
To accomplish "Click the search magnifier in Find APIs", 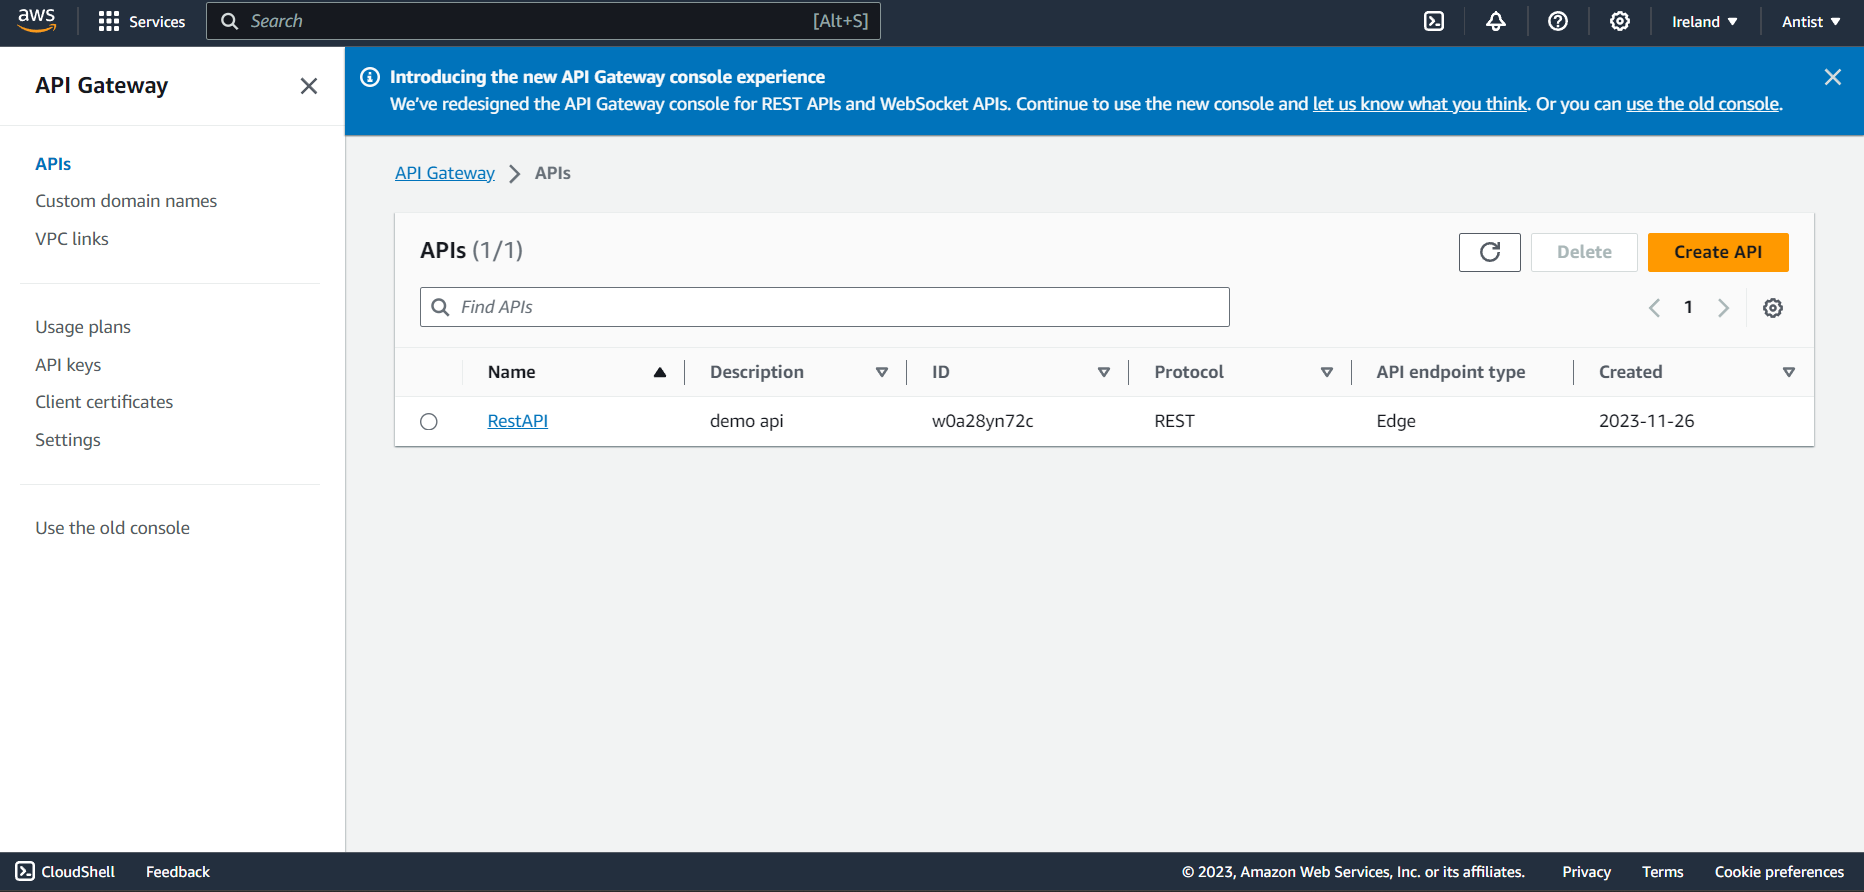I will point(440,307).
